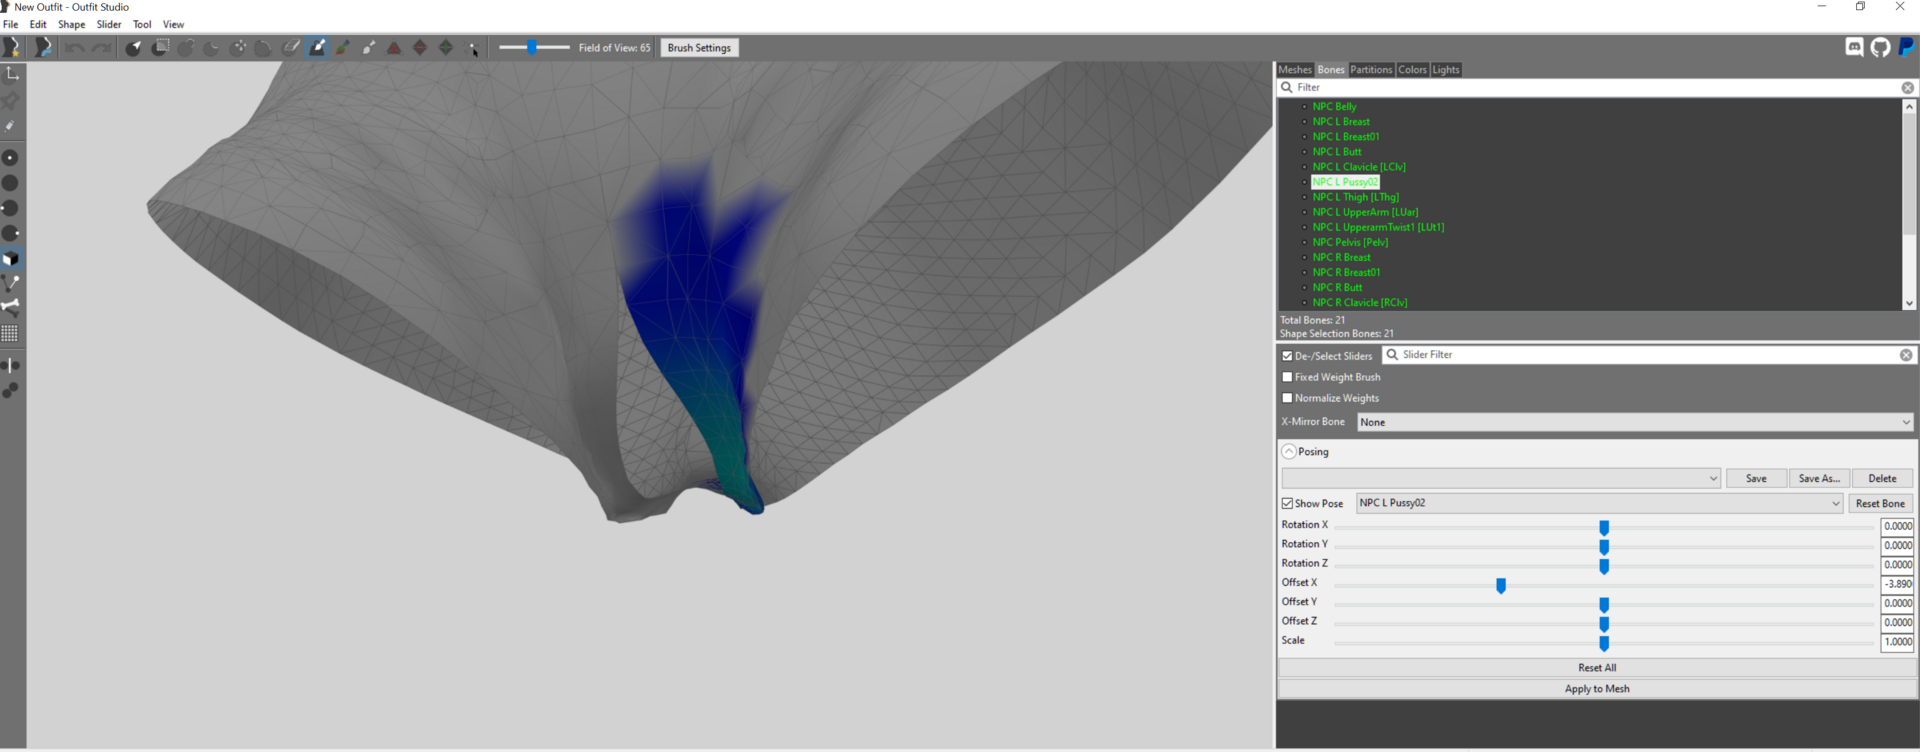
Task: Toggle Vertex Edit pencil tool in sidebar
Action: (x=12, y=126)
